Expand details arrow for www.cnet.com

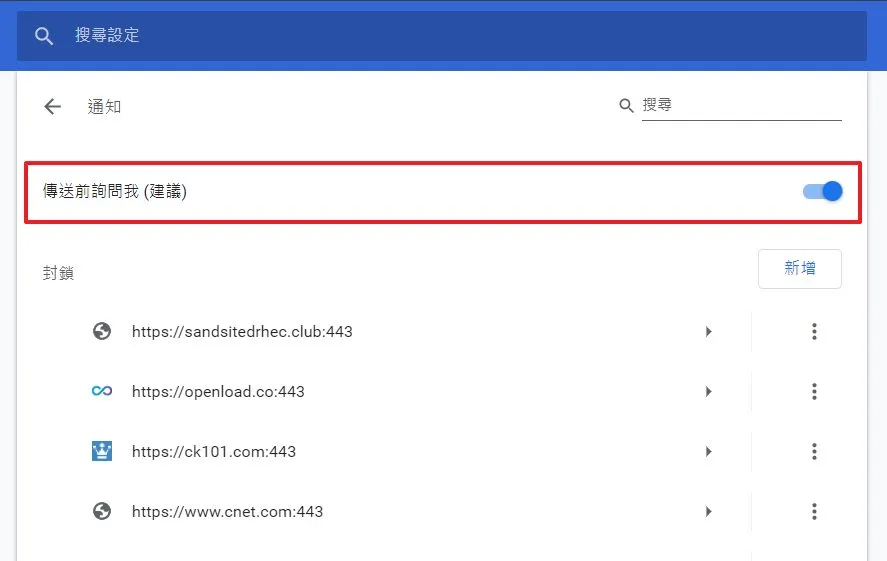(708, 511)
